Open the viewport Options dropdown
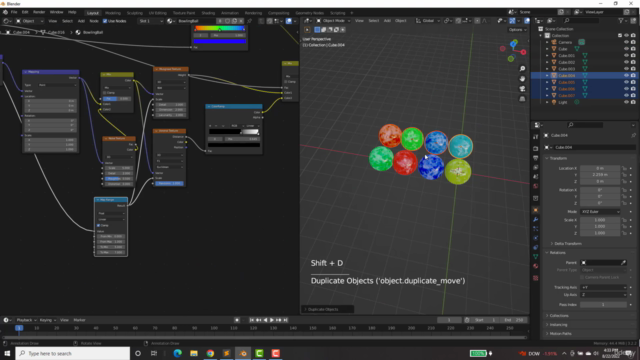Image resolution: width=640 pixels, height=360 pixels. click(x=517, y=30)
